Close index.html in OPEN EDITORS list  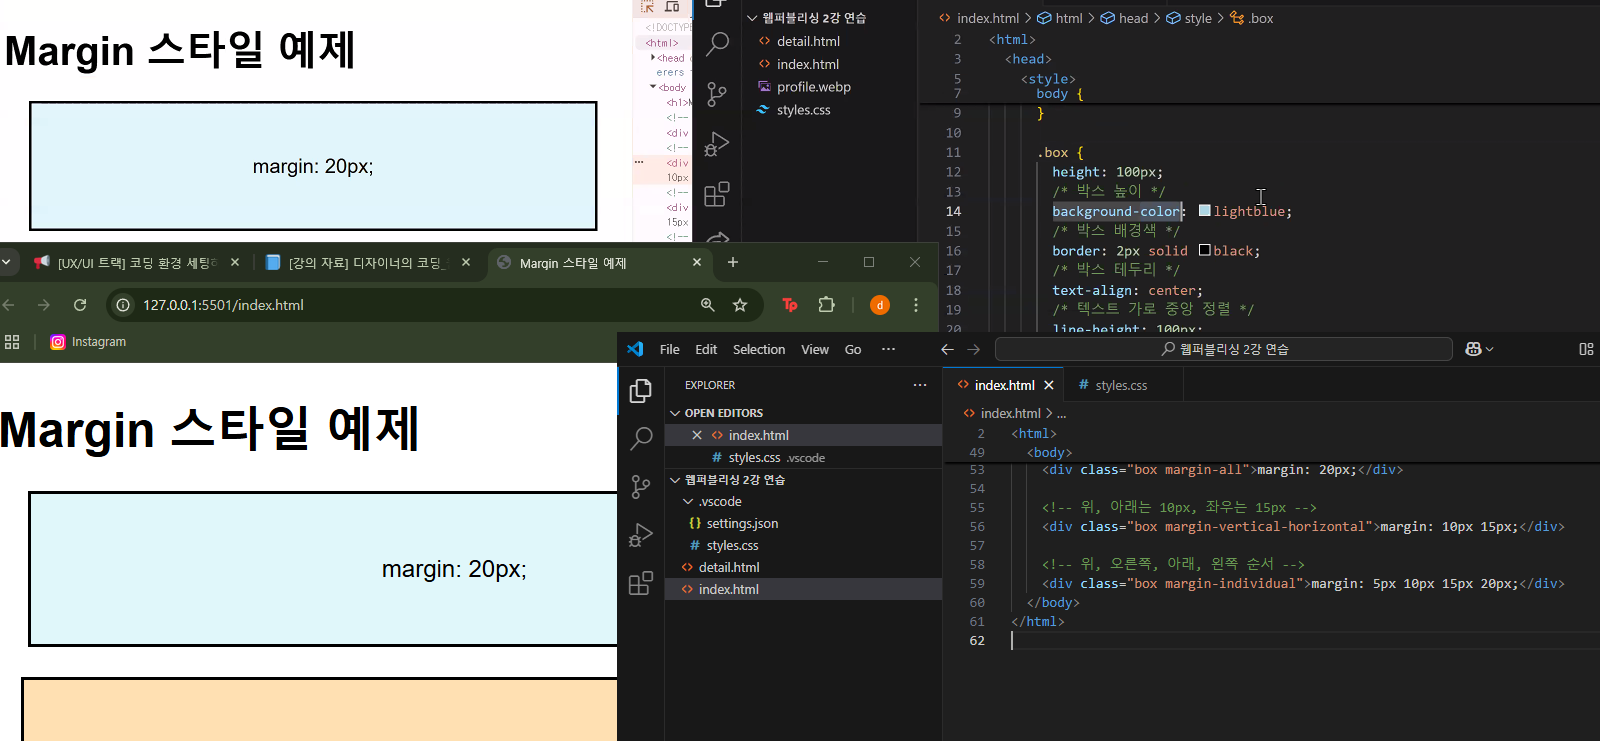[697, 435]
